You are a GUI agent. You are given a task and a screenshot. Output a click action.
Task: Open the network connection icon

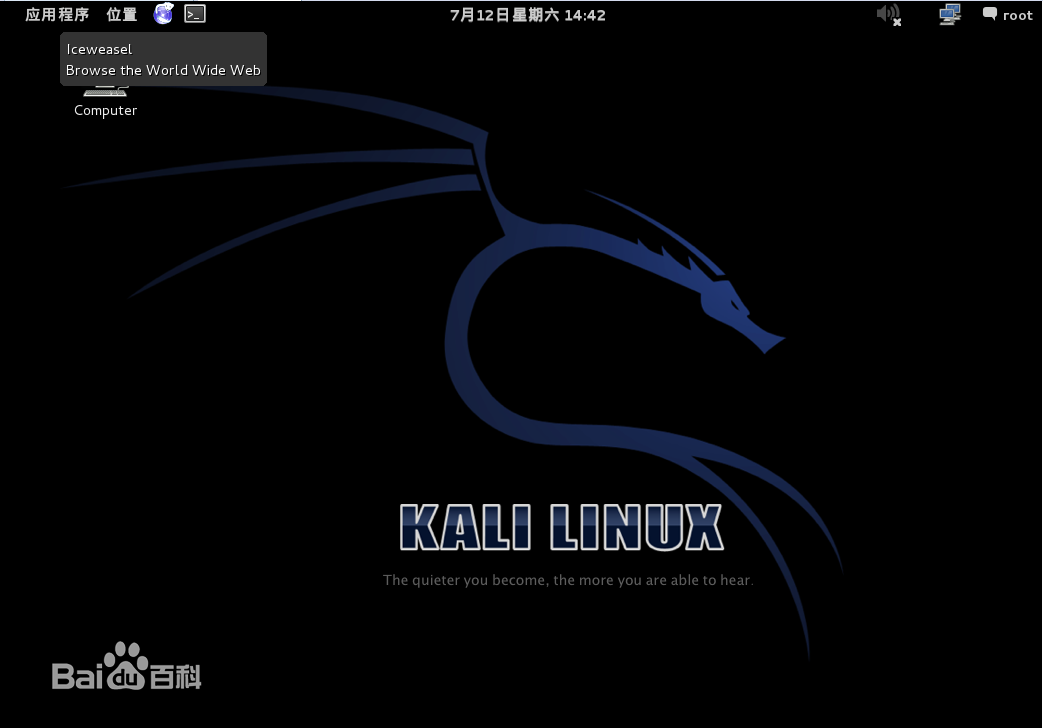coord(950,15)
